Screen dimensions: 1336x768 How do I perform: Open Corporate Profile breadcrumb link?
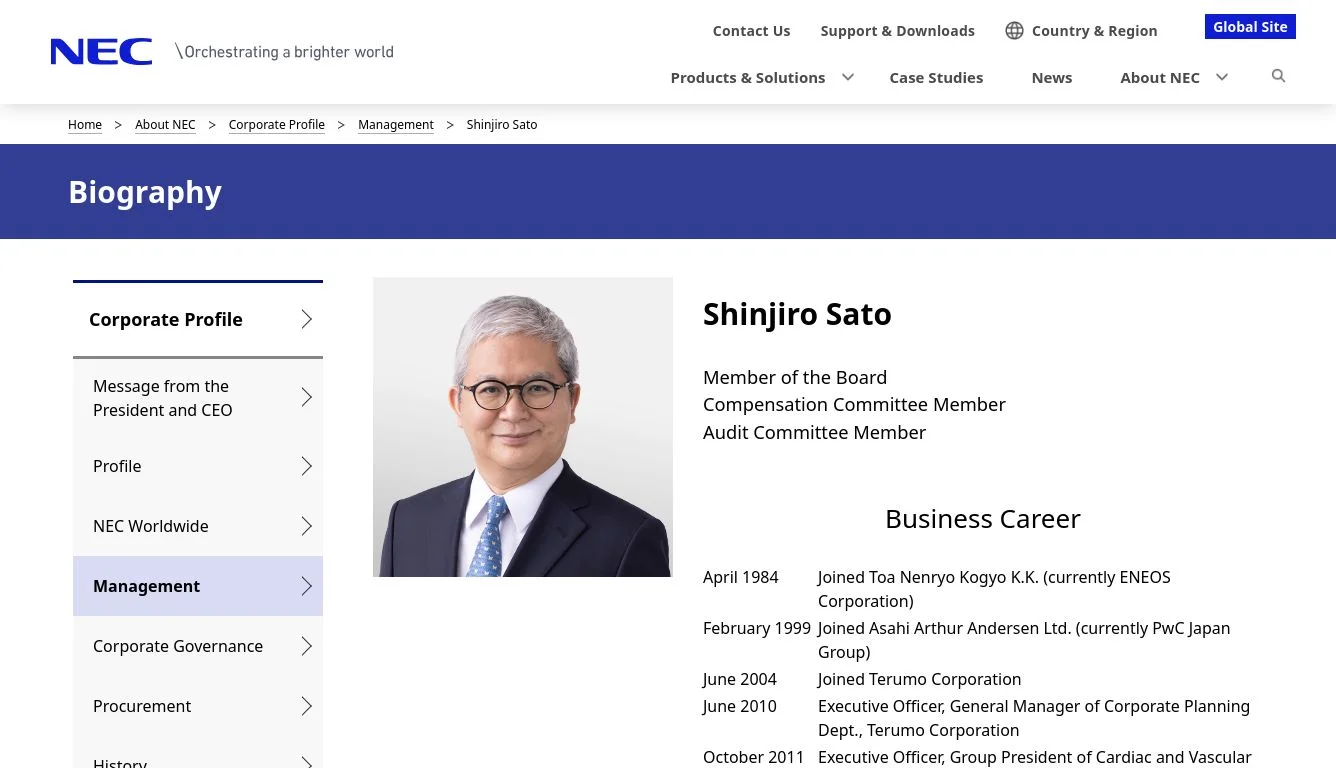coord(276,125)
